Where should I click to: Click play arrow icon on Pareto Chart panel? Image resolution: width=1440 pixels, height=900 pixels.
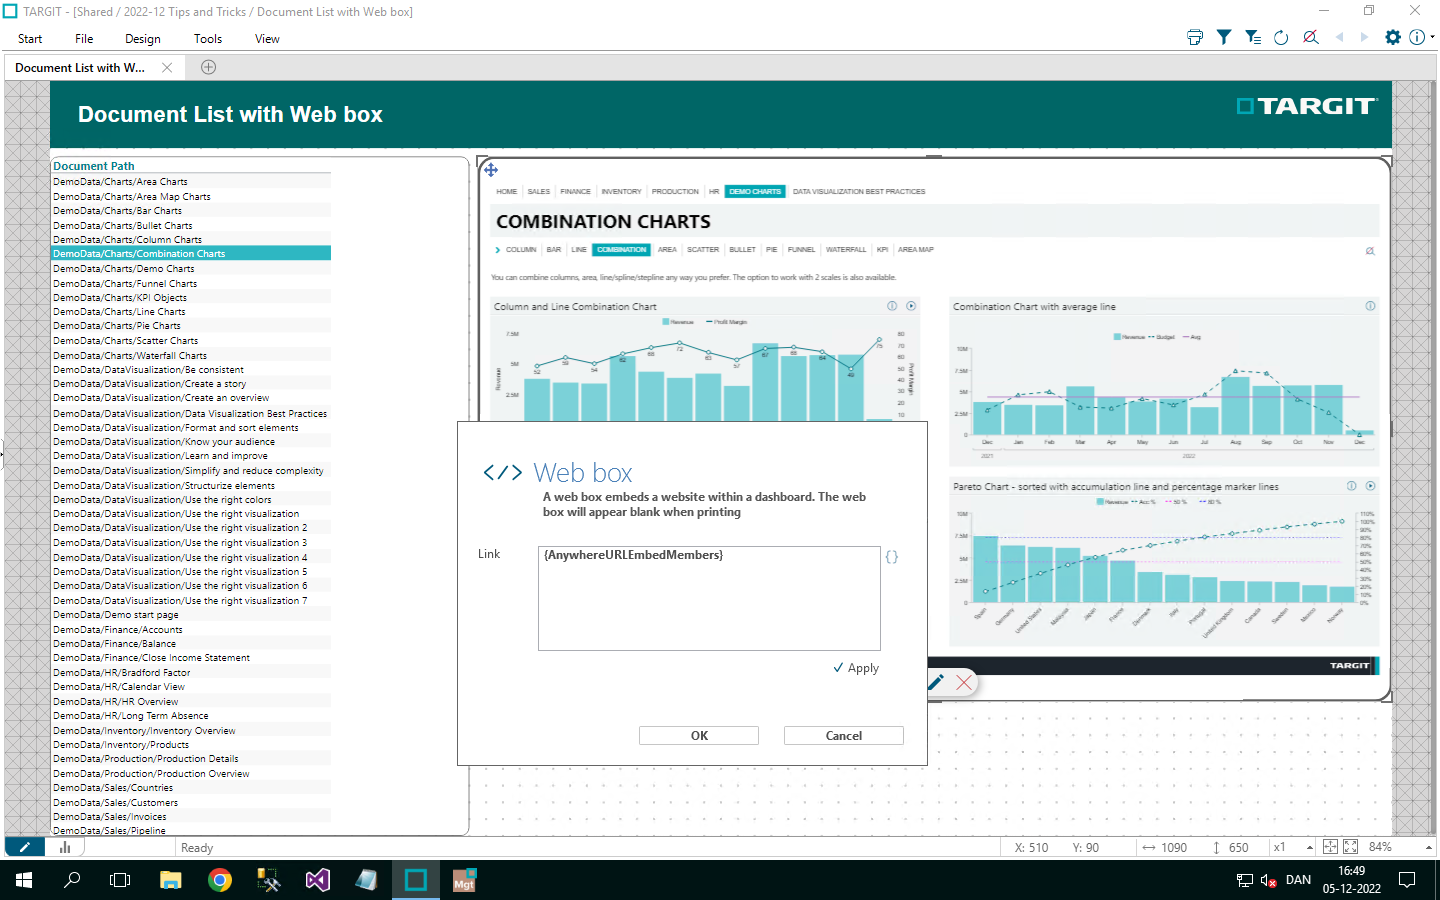(1370, 486)
